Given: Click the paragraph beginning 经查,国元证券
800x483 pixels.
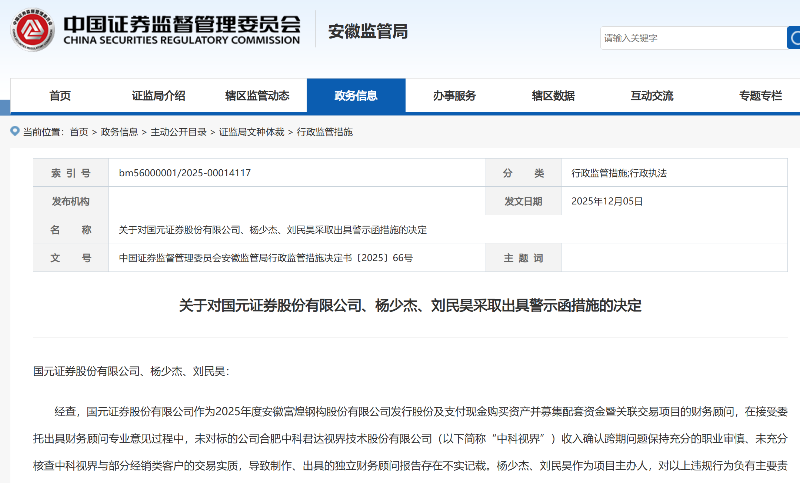Looking at the screenshot, I should pos(410,439).
